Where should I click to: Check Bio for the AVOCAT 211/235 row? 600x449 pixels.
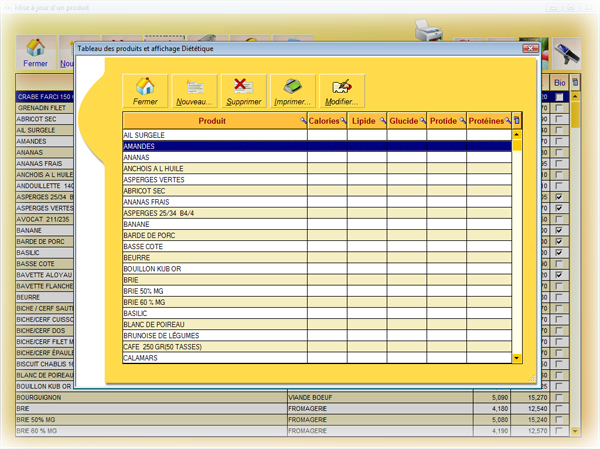coord(559,219)
